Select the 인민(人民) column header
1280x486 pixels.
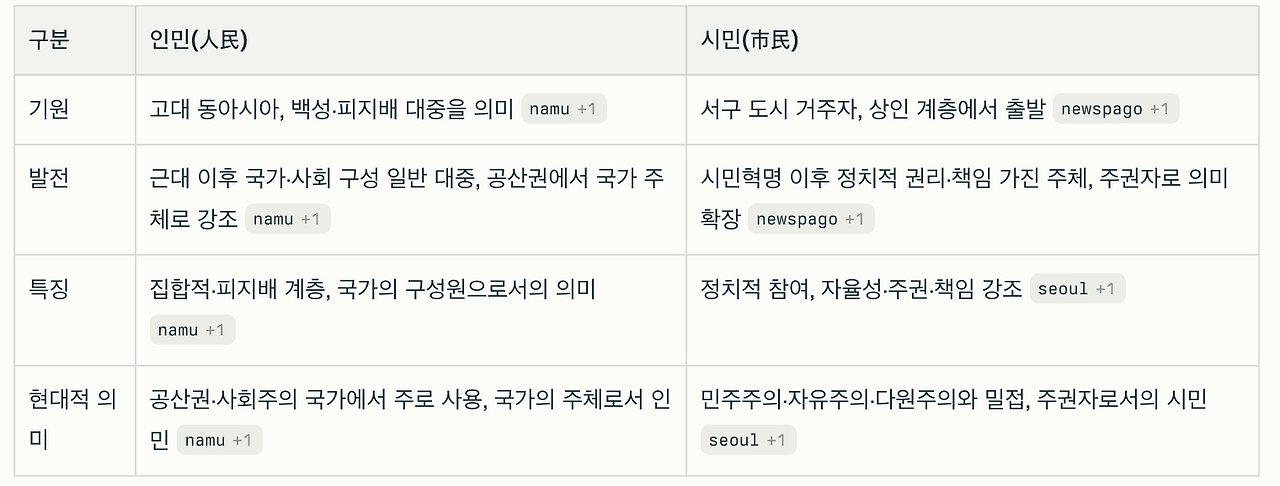pos(199,40)
